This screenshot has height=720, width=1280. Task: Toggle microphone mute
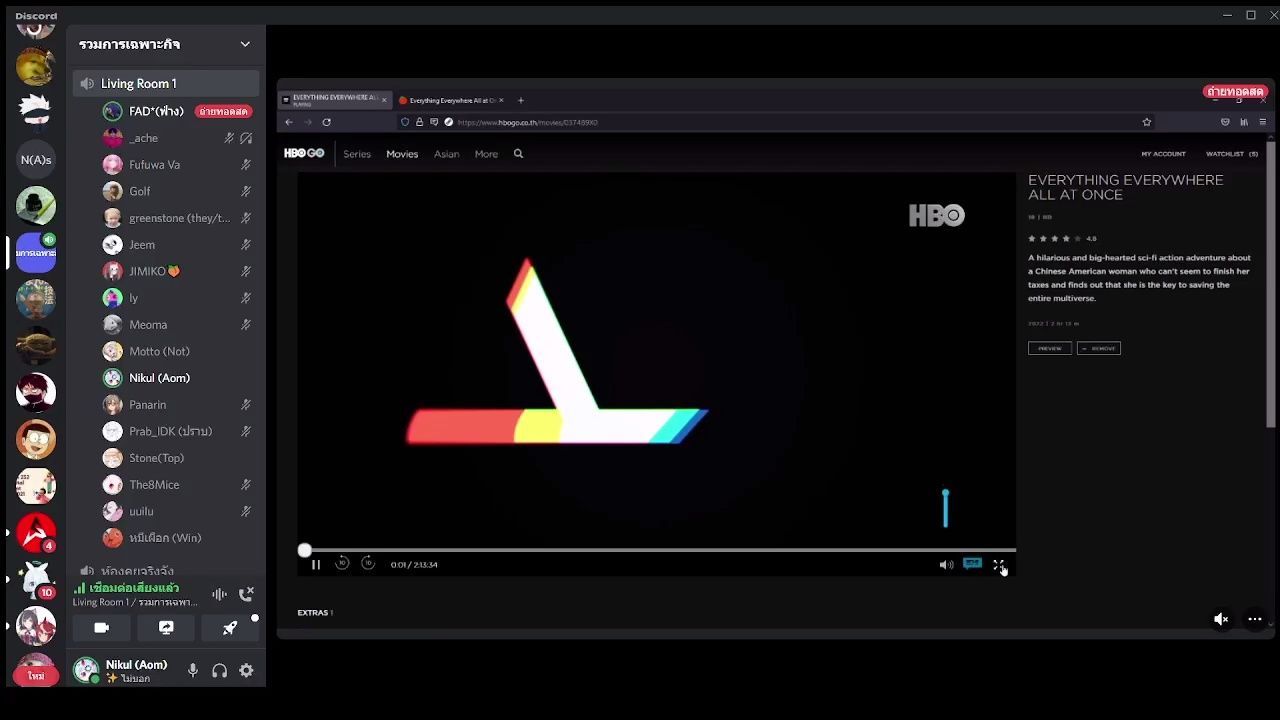click(193, 671)
